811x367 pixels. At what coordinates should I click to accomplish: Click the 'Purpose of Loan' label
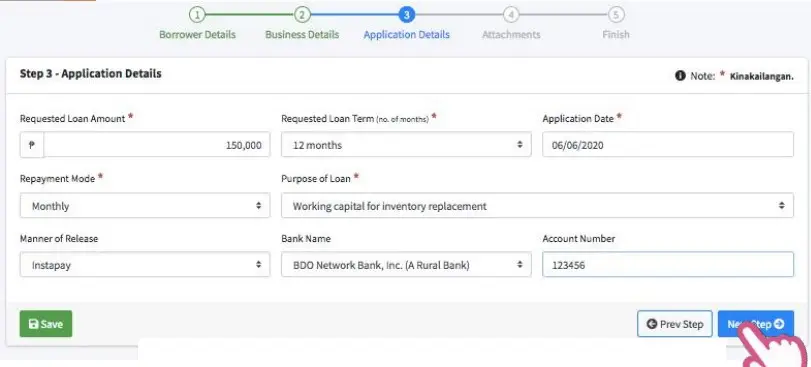pos(316,178)
